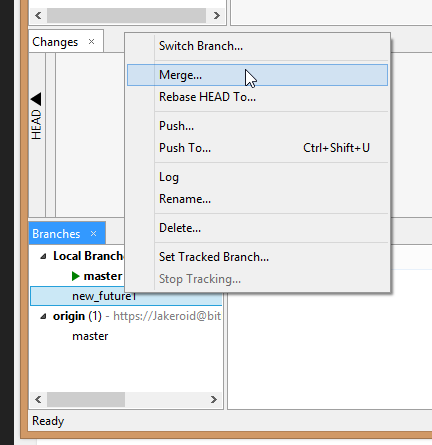
Task: Click the https://Jakeroid@bit remote URL text
Action: click(x=167, y=316)
